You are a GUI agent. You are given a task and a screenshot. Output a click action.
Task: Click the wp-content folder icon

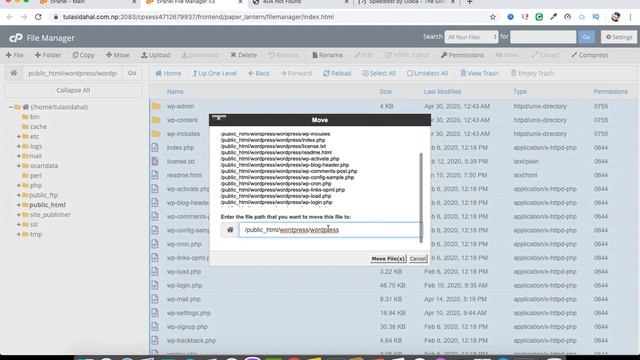pyautogui.click(x=156, y=120)
